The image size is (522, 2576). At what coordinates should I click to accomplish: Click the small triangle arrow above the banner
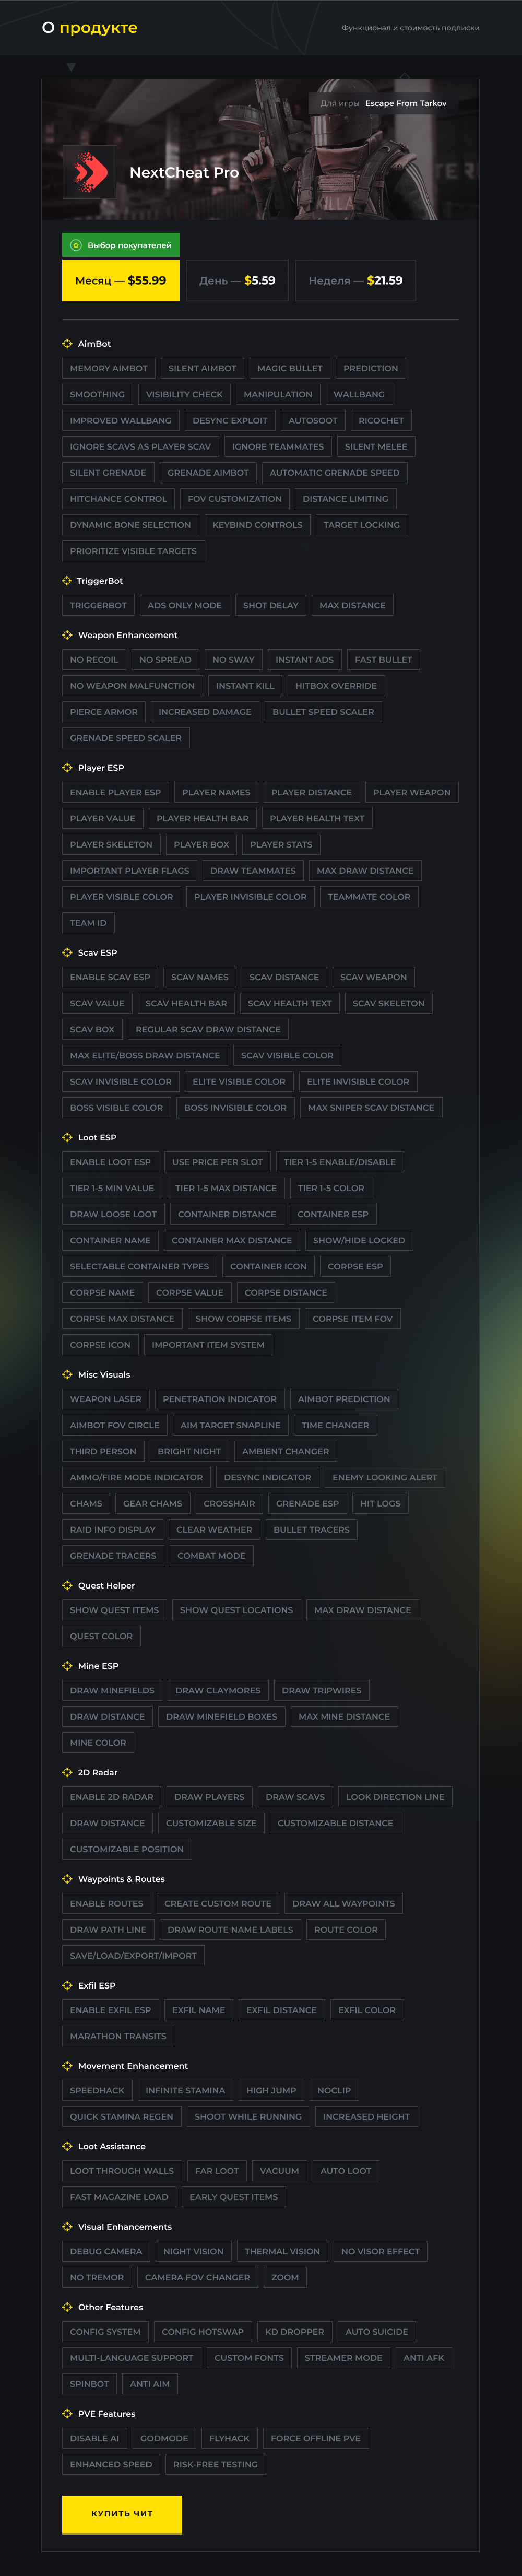tap(71, 68)
